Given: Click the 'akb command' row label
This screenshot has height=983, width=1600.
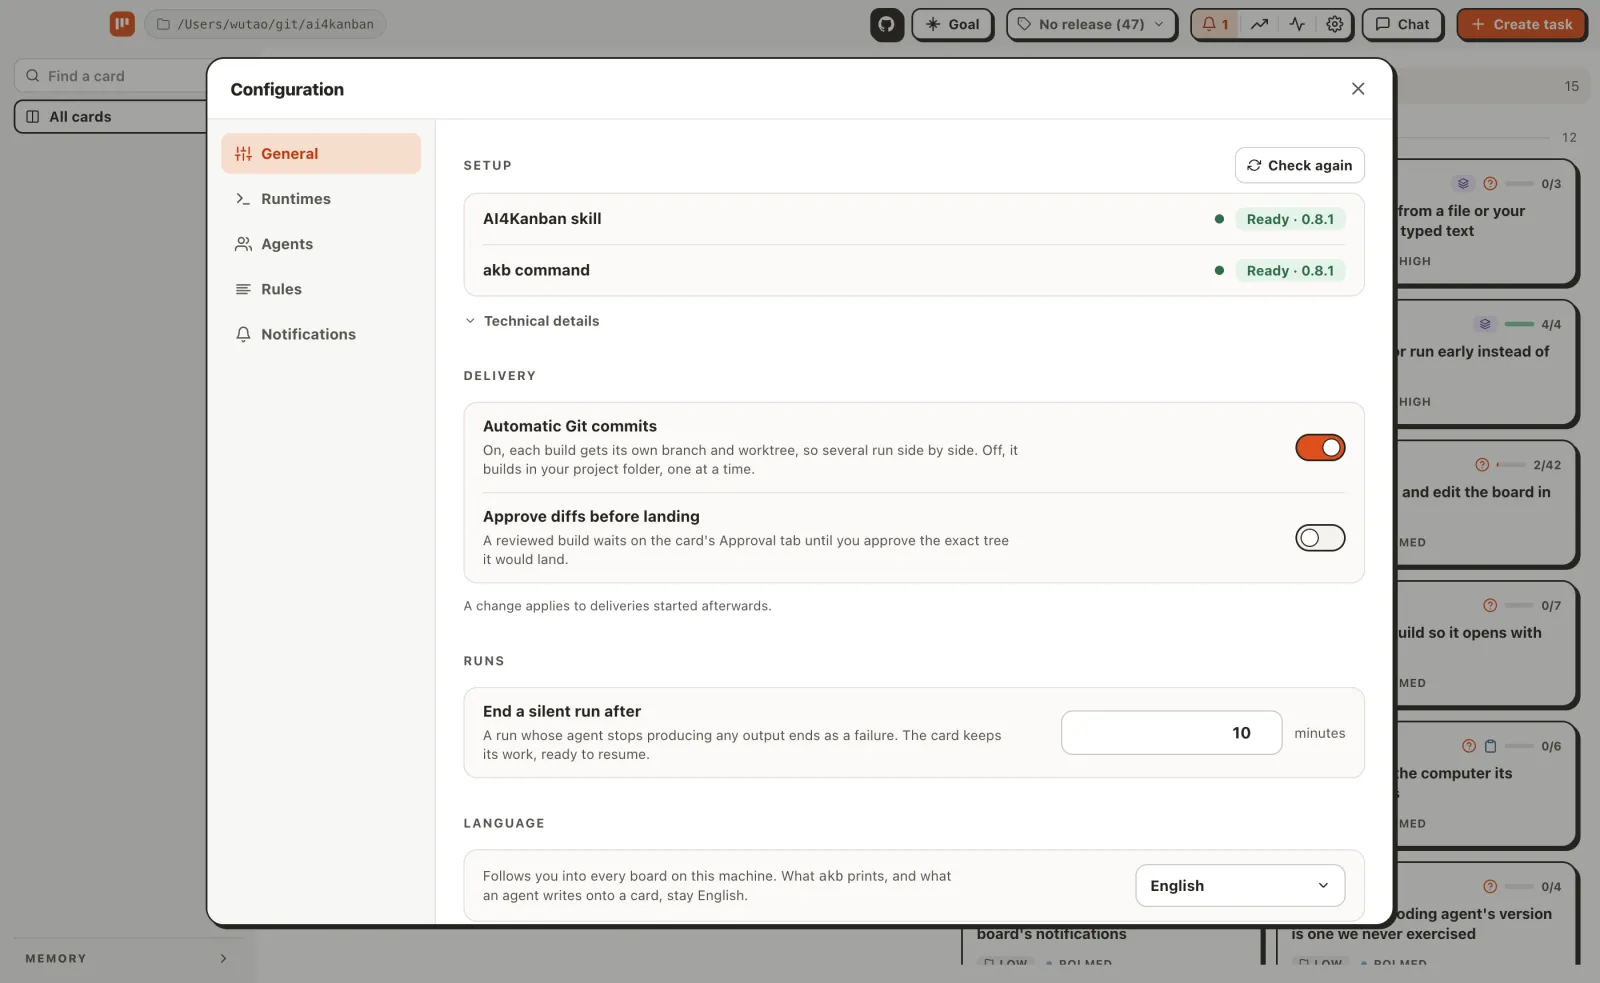Looking at the screenshot, I should tap(536, 270).
